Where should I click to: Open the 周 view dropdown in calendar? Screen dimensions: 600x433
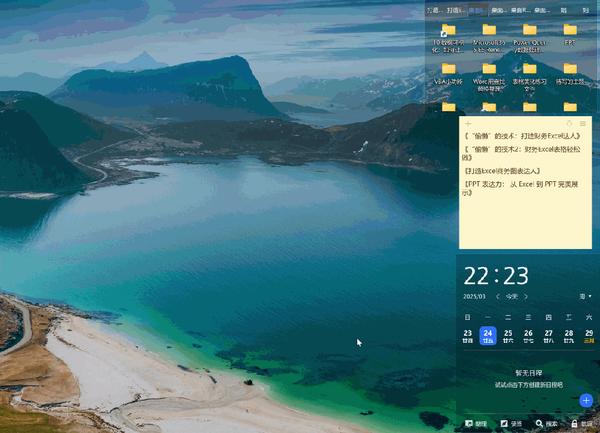585,296
